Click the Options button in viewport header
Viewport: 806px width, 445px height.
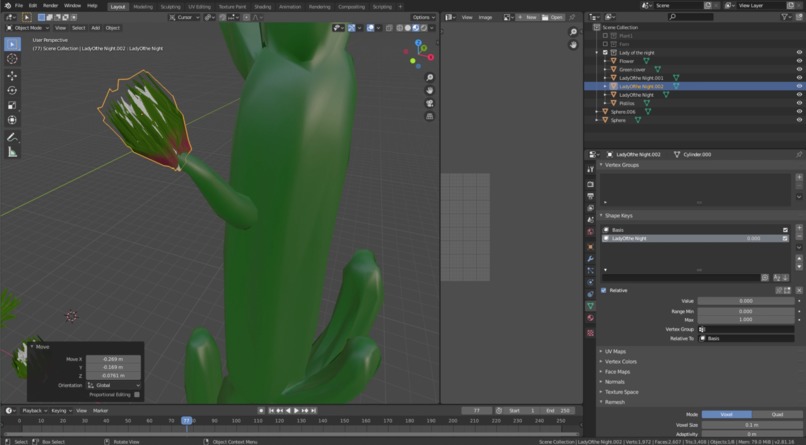click(x=423, y=17)
